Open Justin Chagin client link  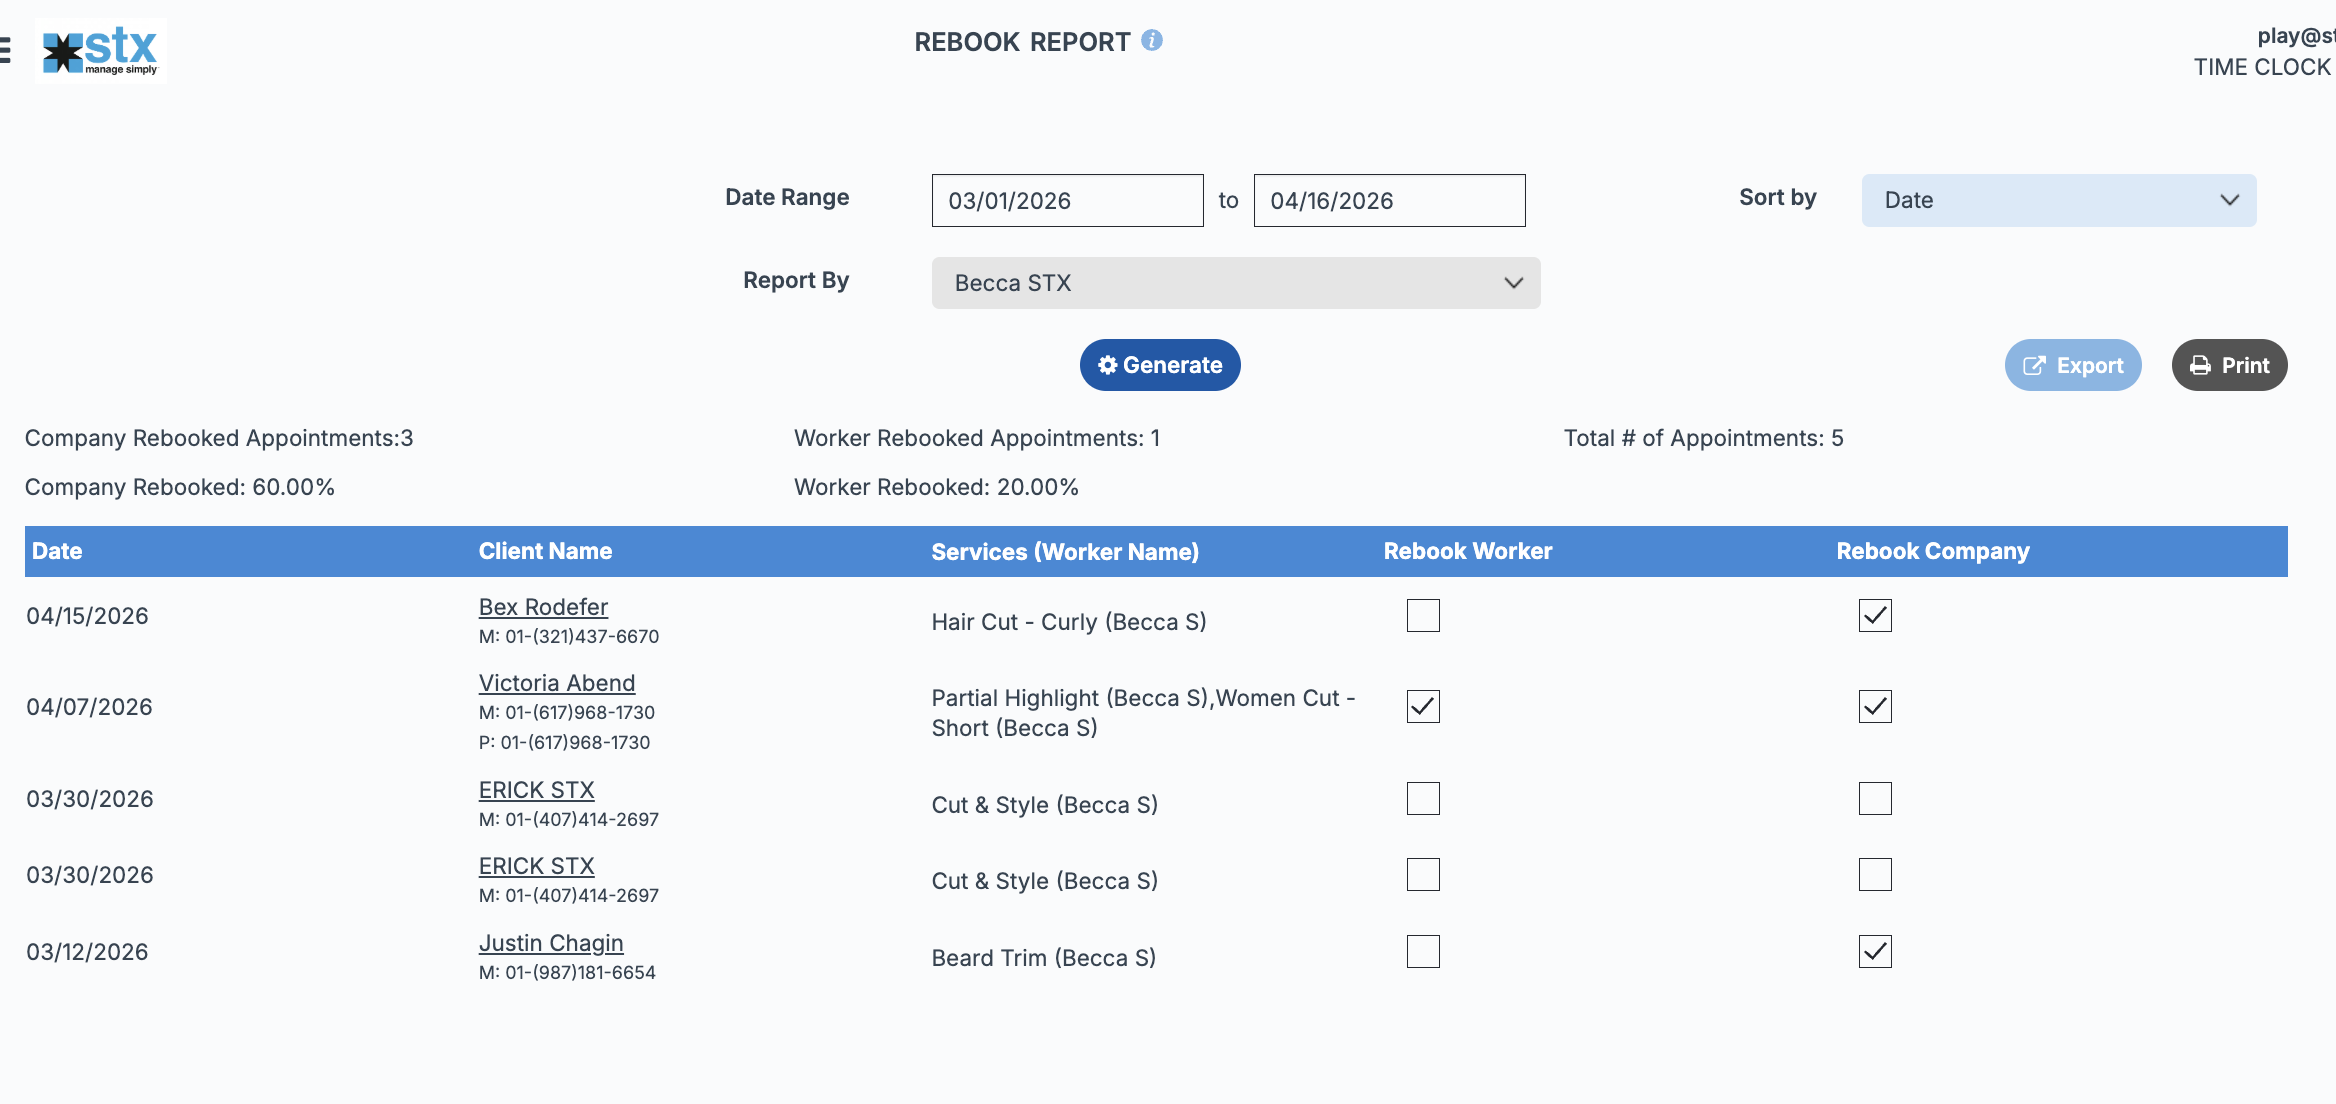tap(551, 943)
